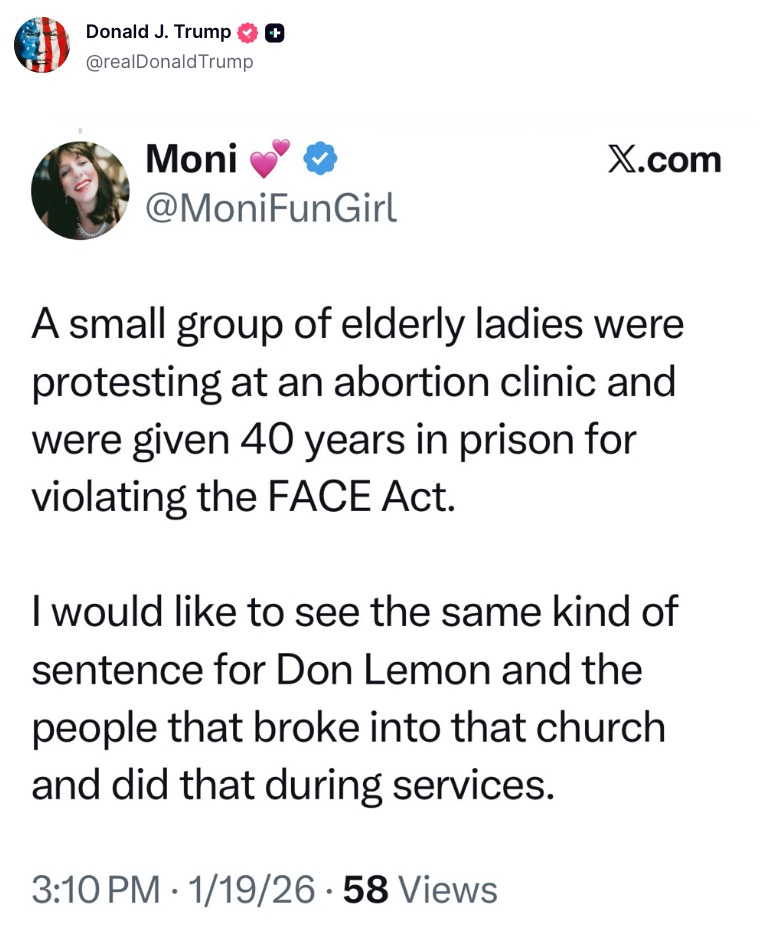Click the bold Moni display name
Image resolution: width=776 pixels, height=928 pixels.
[192, 158]
